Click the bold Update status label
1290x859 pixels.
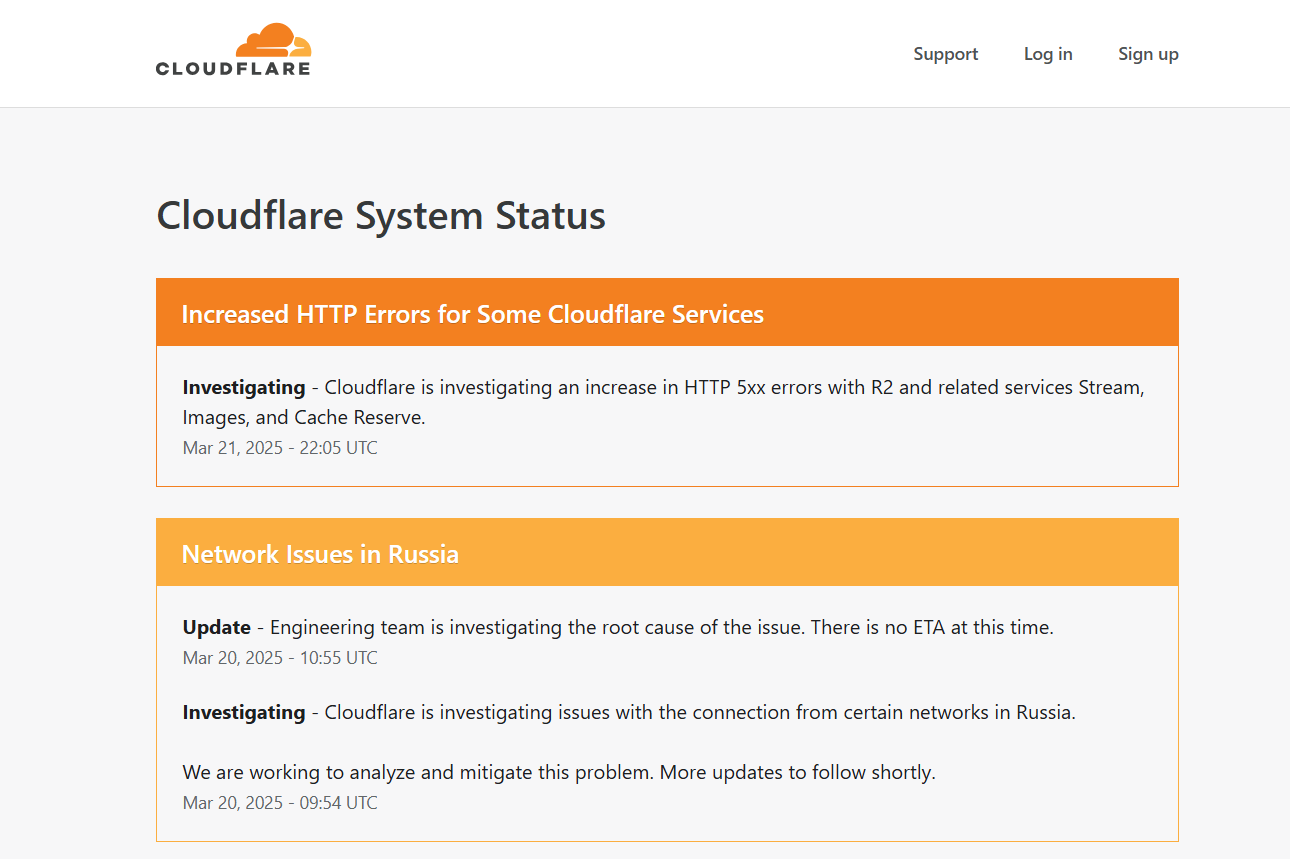pyautogui.click(x=216, y=628)
